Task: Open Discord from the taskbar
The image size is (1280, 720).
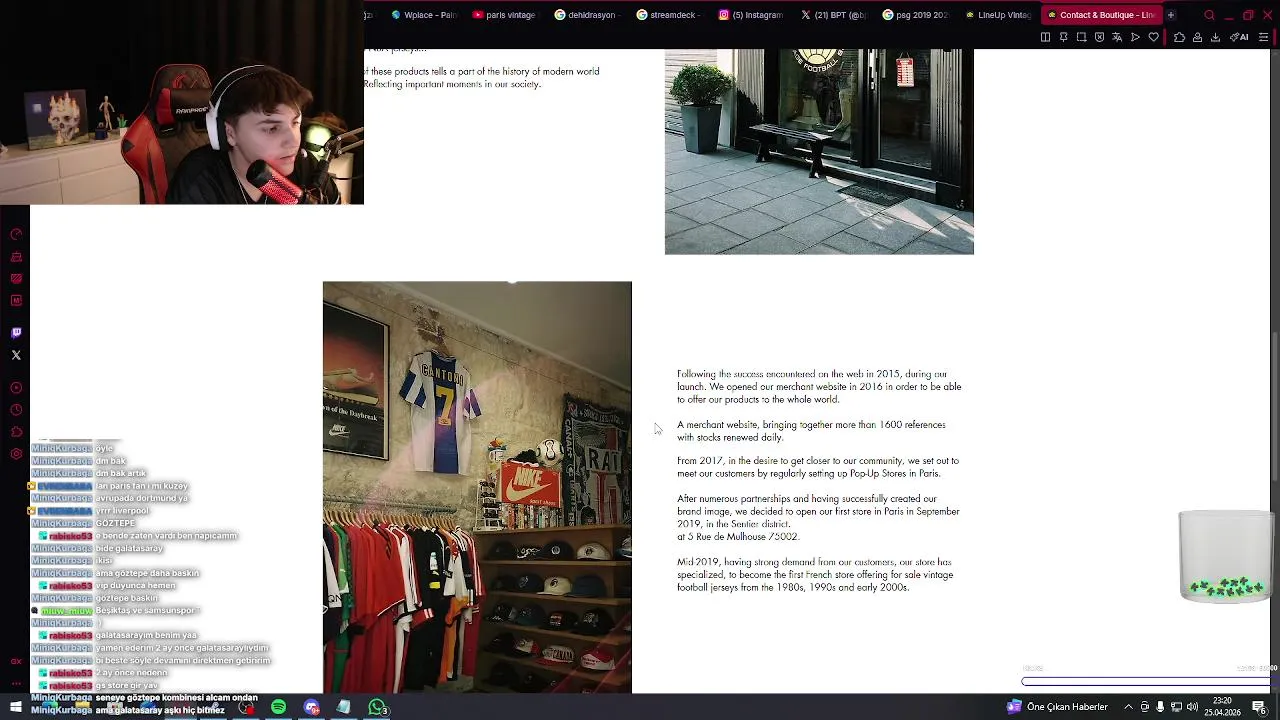Action: 311,707
